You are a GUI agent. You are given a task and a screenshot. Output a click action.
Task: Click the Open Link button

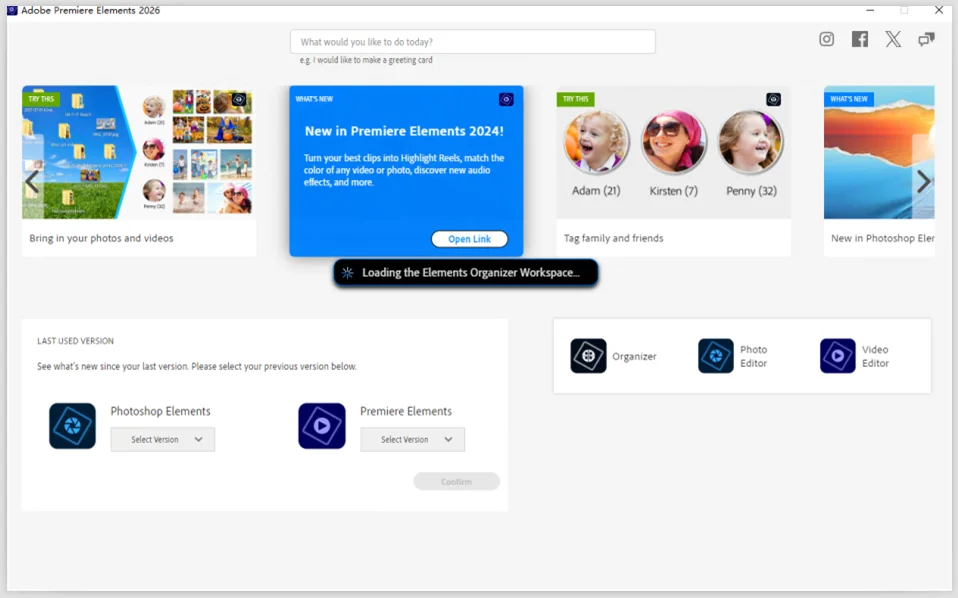(x=469, y=239)
